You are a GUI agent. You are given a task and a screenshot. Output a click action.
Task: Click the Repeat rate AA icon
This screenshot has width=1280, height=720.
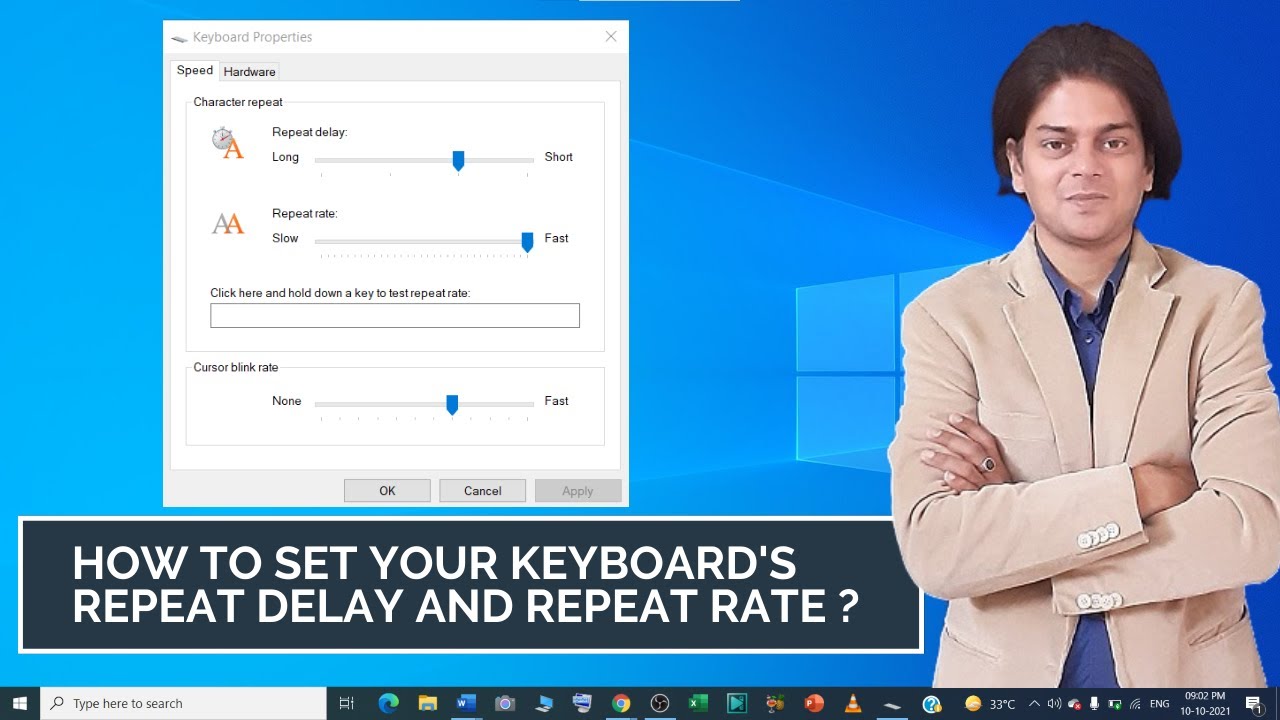[x=228, y=224]
